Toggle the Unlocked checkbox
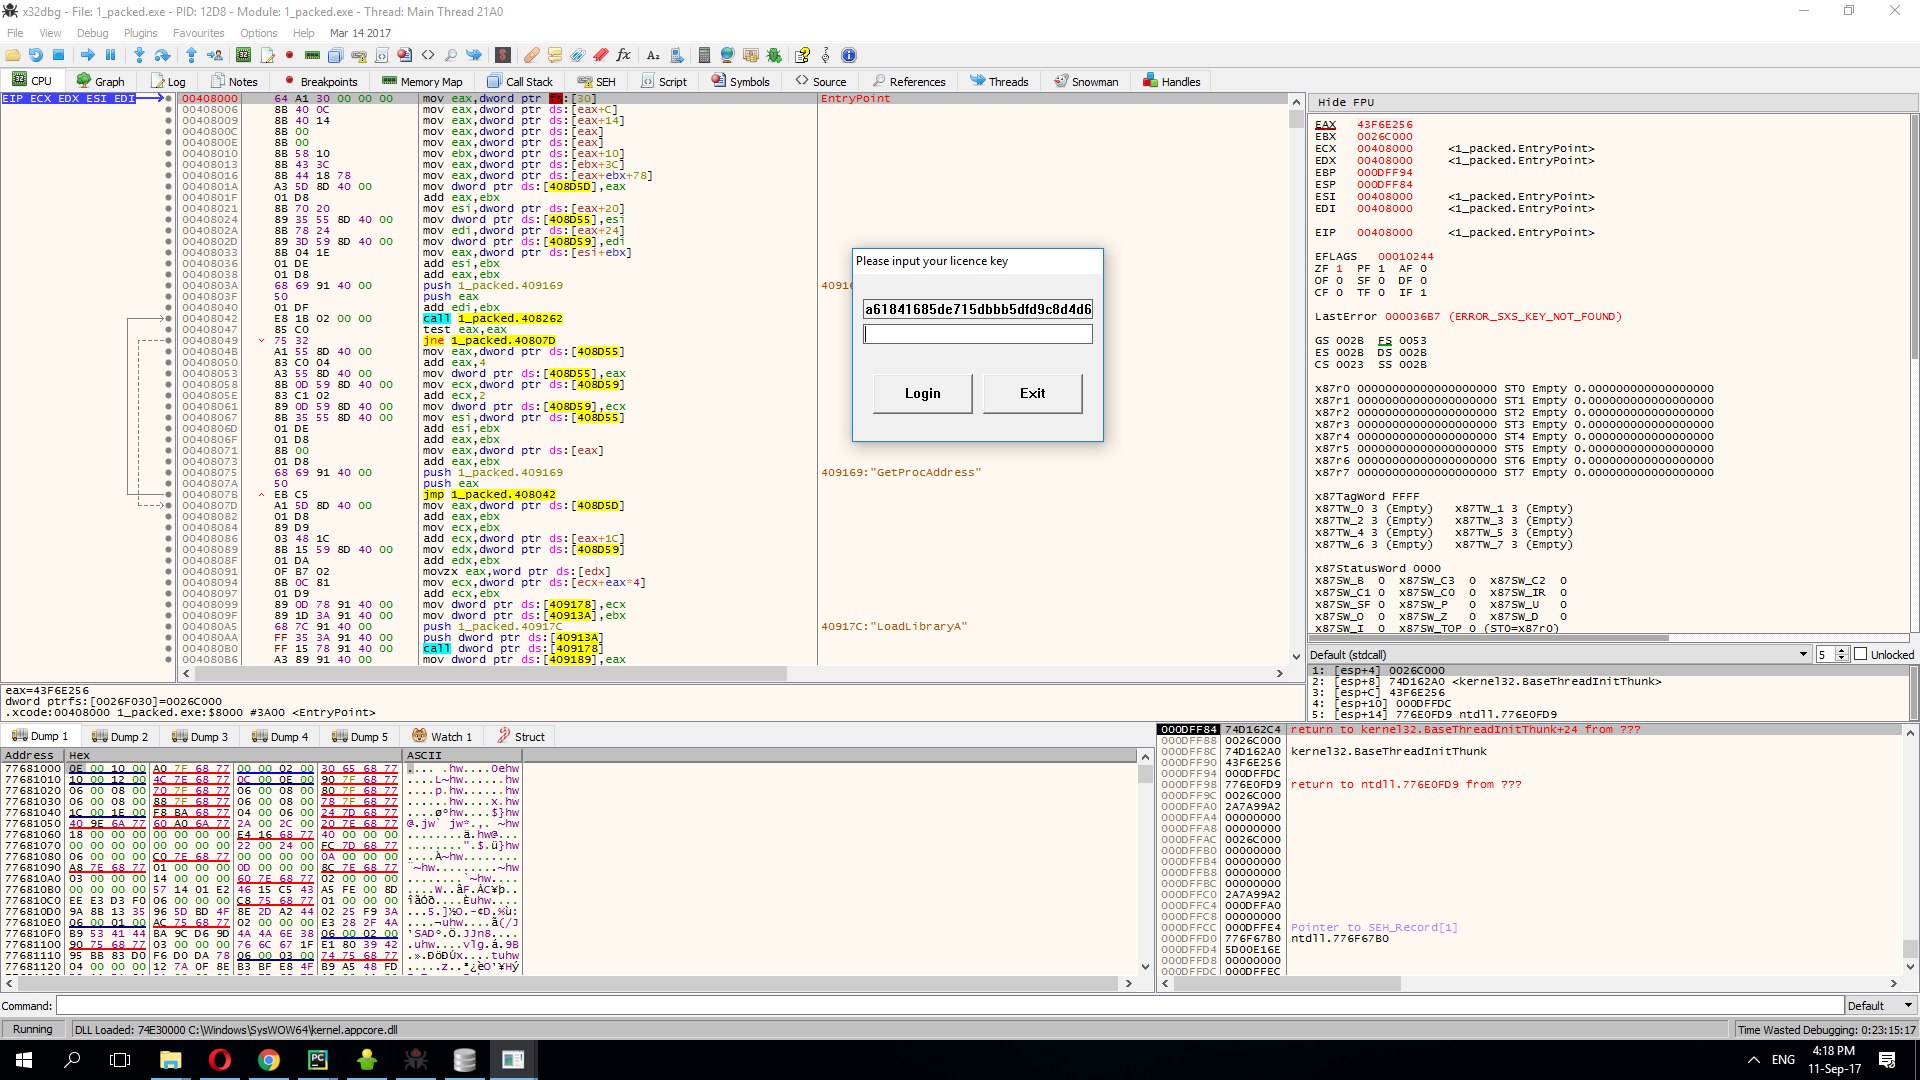Viewport: 1920px width, 1080px height. (1861, 654)
